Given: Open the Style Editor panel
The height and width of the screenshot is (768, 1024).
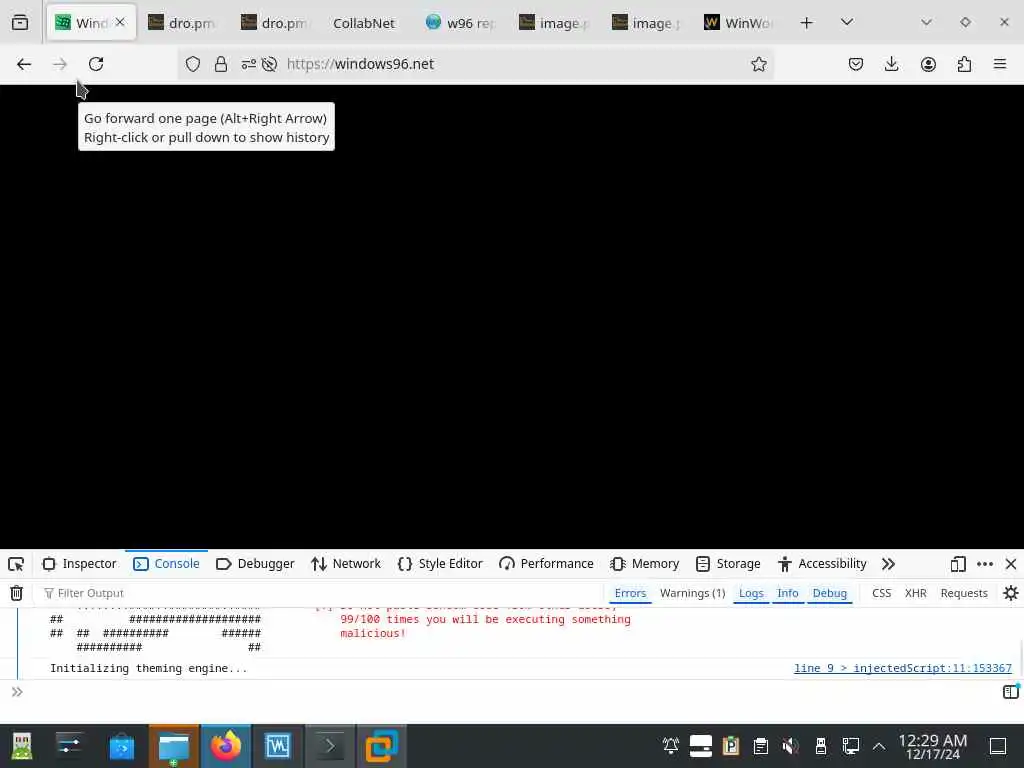Looking at the screenshot, I should click(440, 564).
